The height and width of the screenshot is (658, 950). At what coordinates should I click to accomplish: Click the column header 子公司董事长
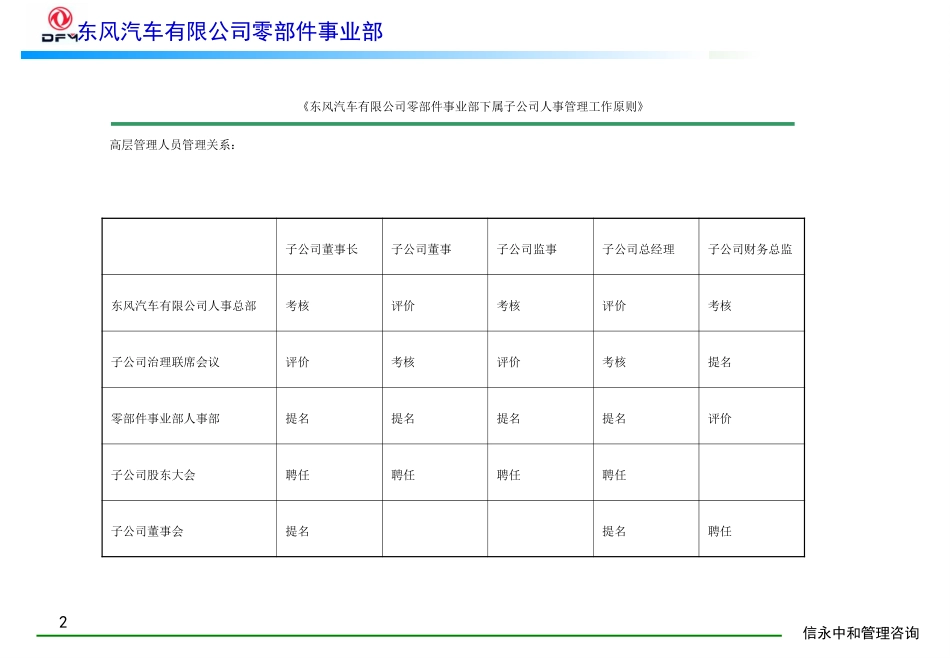click(x=322, y=249)
